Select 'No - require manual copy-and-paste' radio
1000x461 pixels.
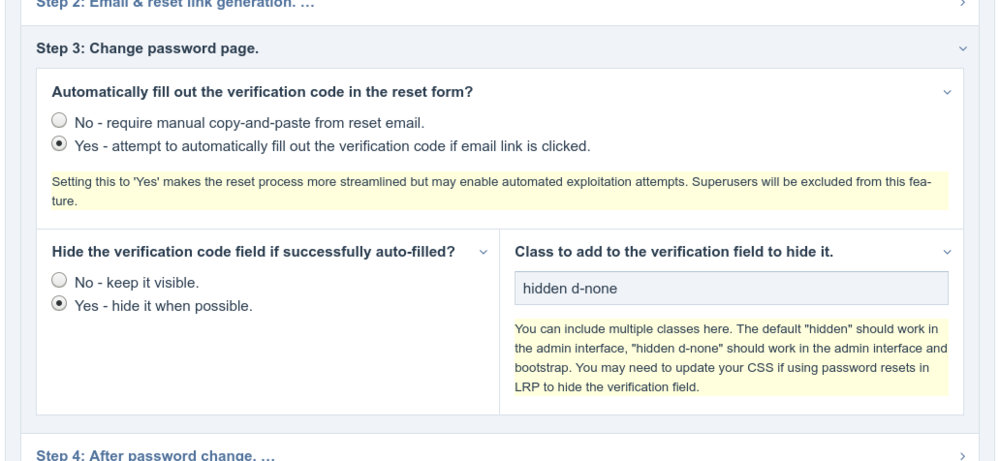(x=59, y=123)
